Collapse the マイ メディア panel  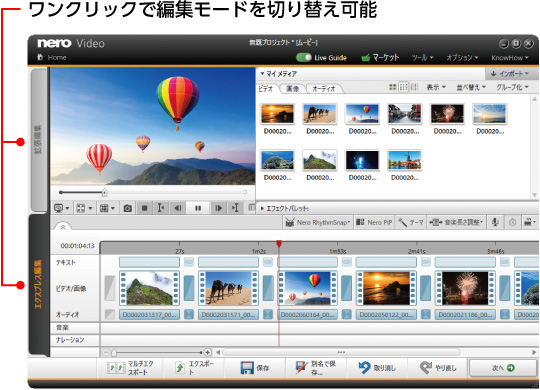coord(262,74)
